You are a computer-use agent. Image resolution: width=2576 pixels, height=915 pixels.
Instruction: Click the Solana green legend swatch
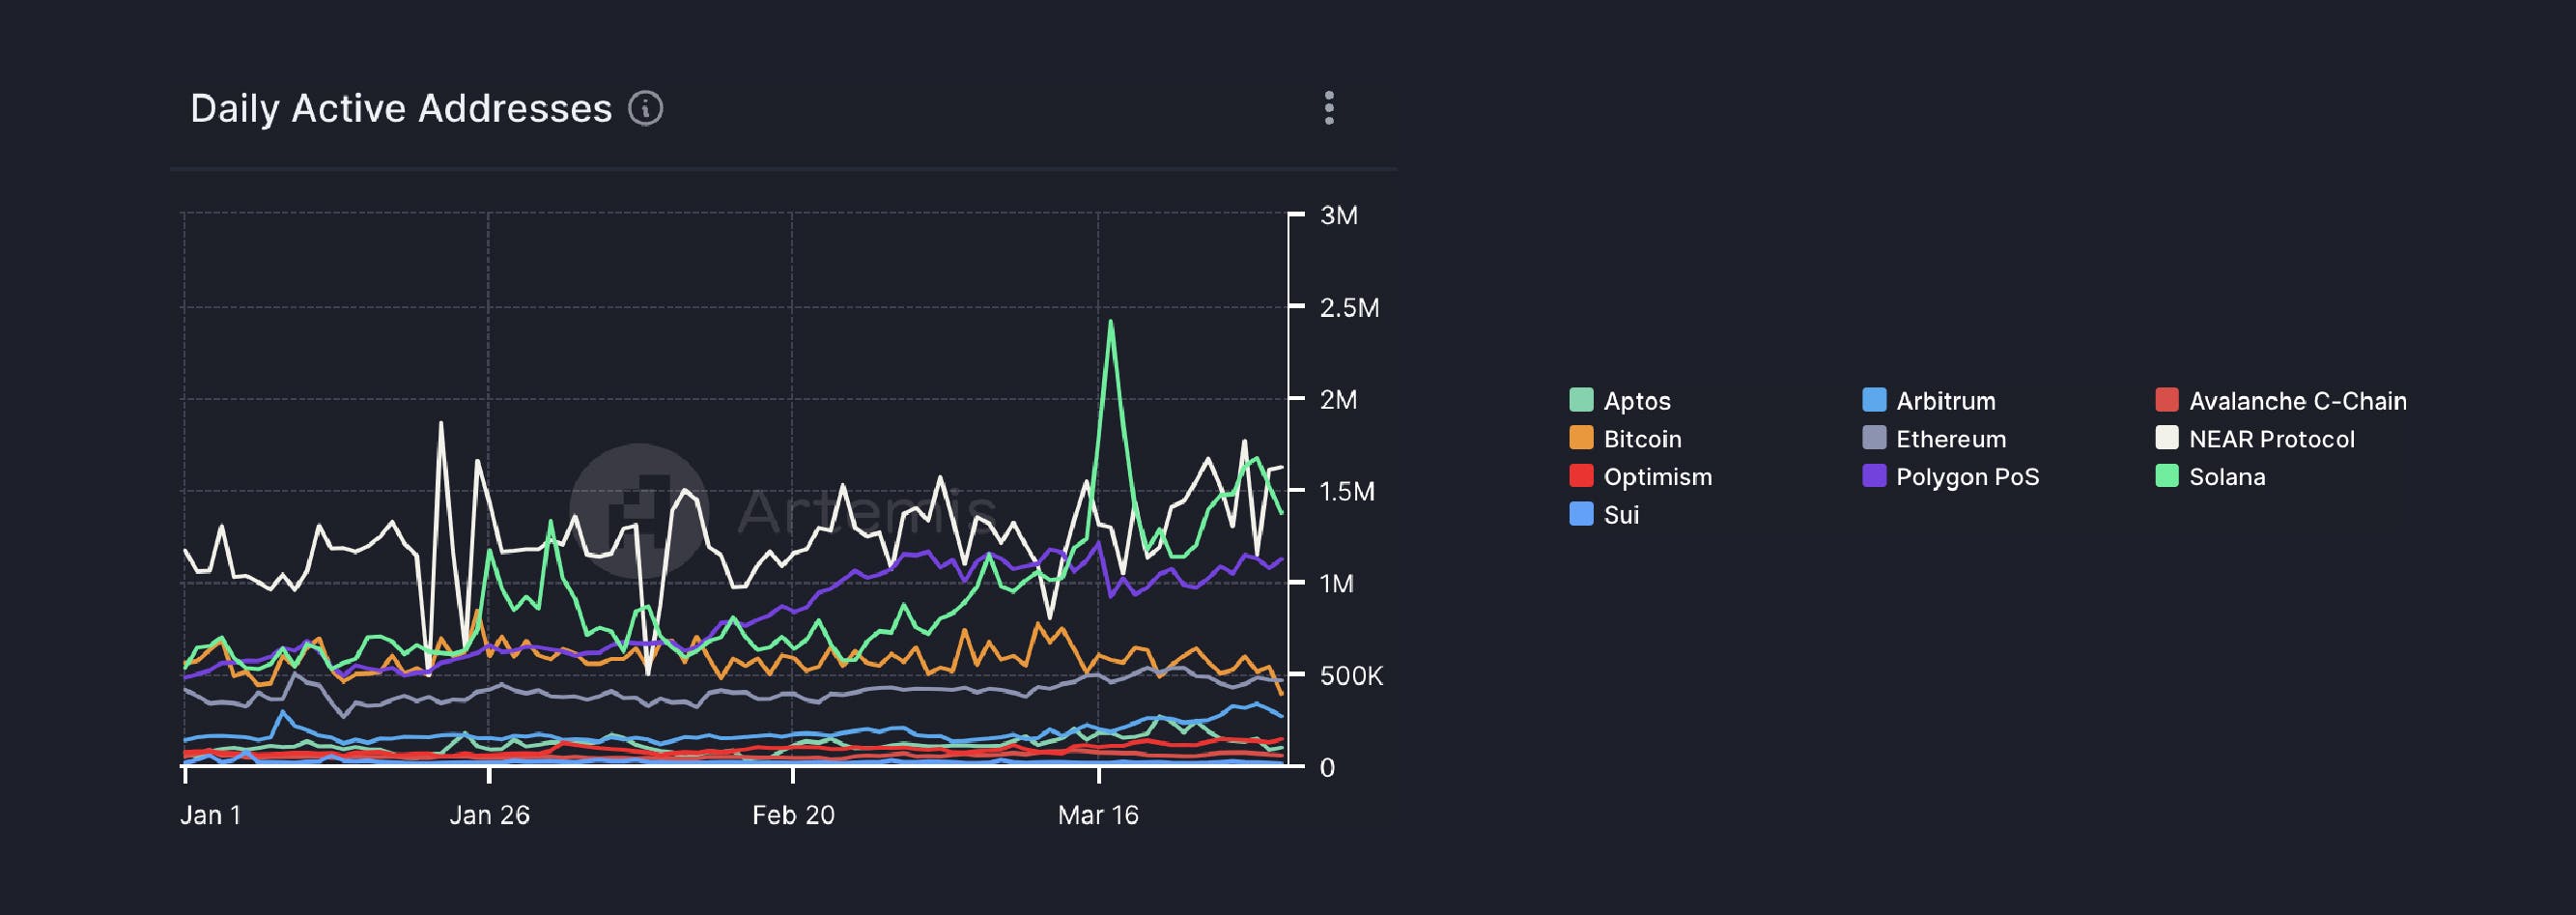click(x=2167, y=476)
